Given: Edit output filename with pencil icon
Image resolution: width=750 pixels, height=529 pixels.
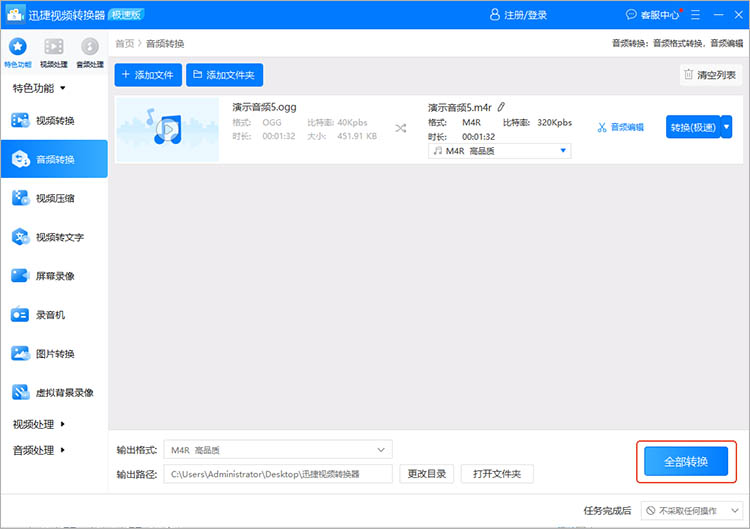Looking at the screenshot, I should click(x=501, y=107).
